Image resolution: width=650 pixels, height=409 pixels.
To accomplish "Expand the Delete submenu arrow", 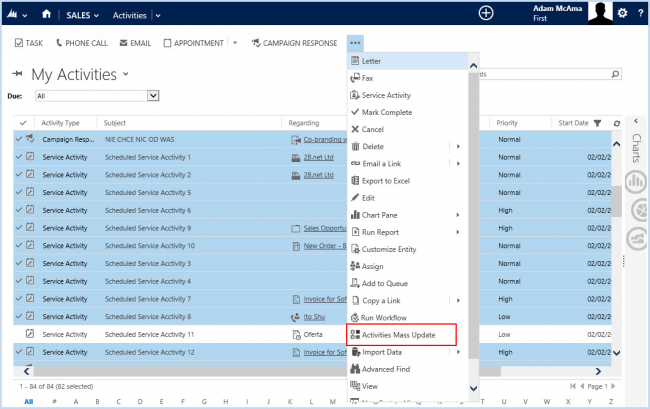I will point(458,146).
